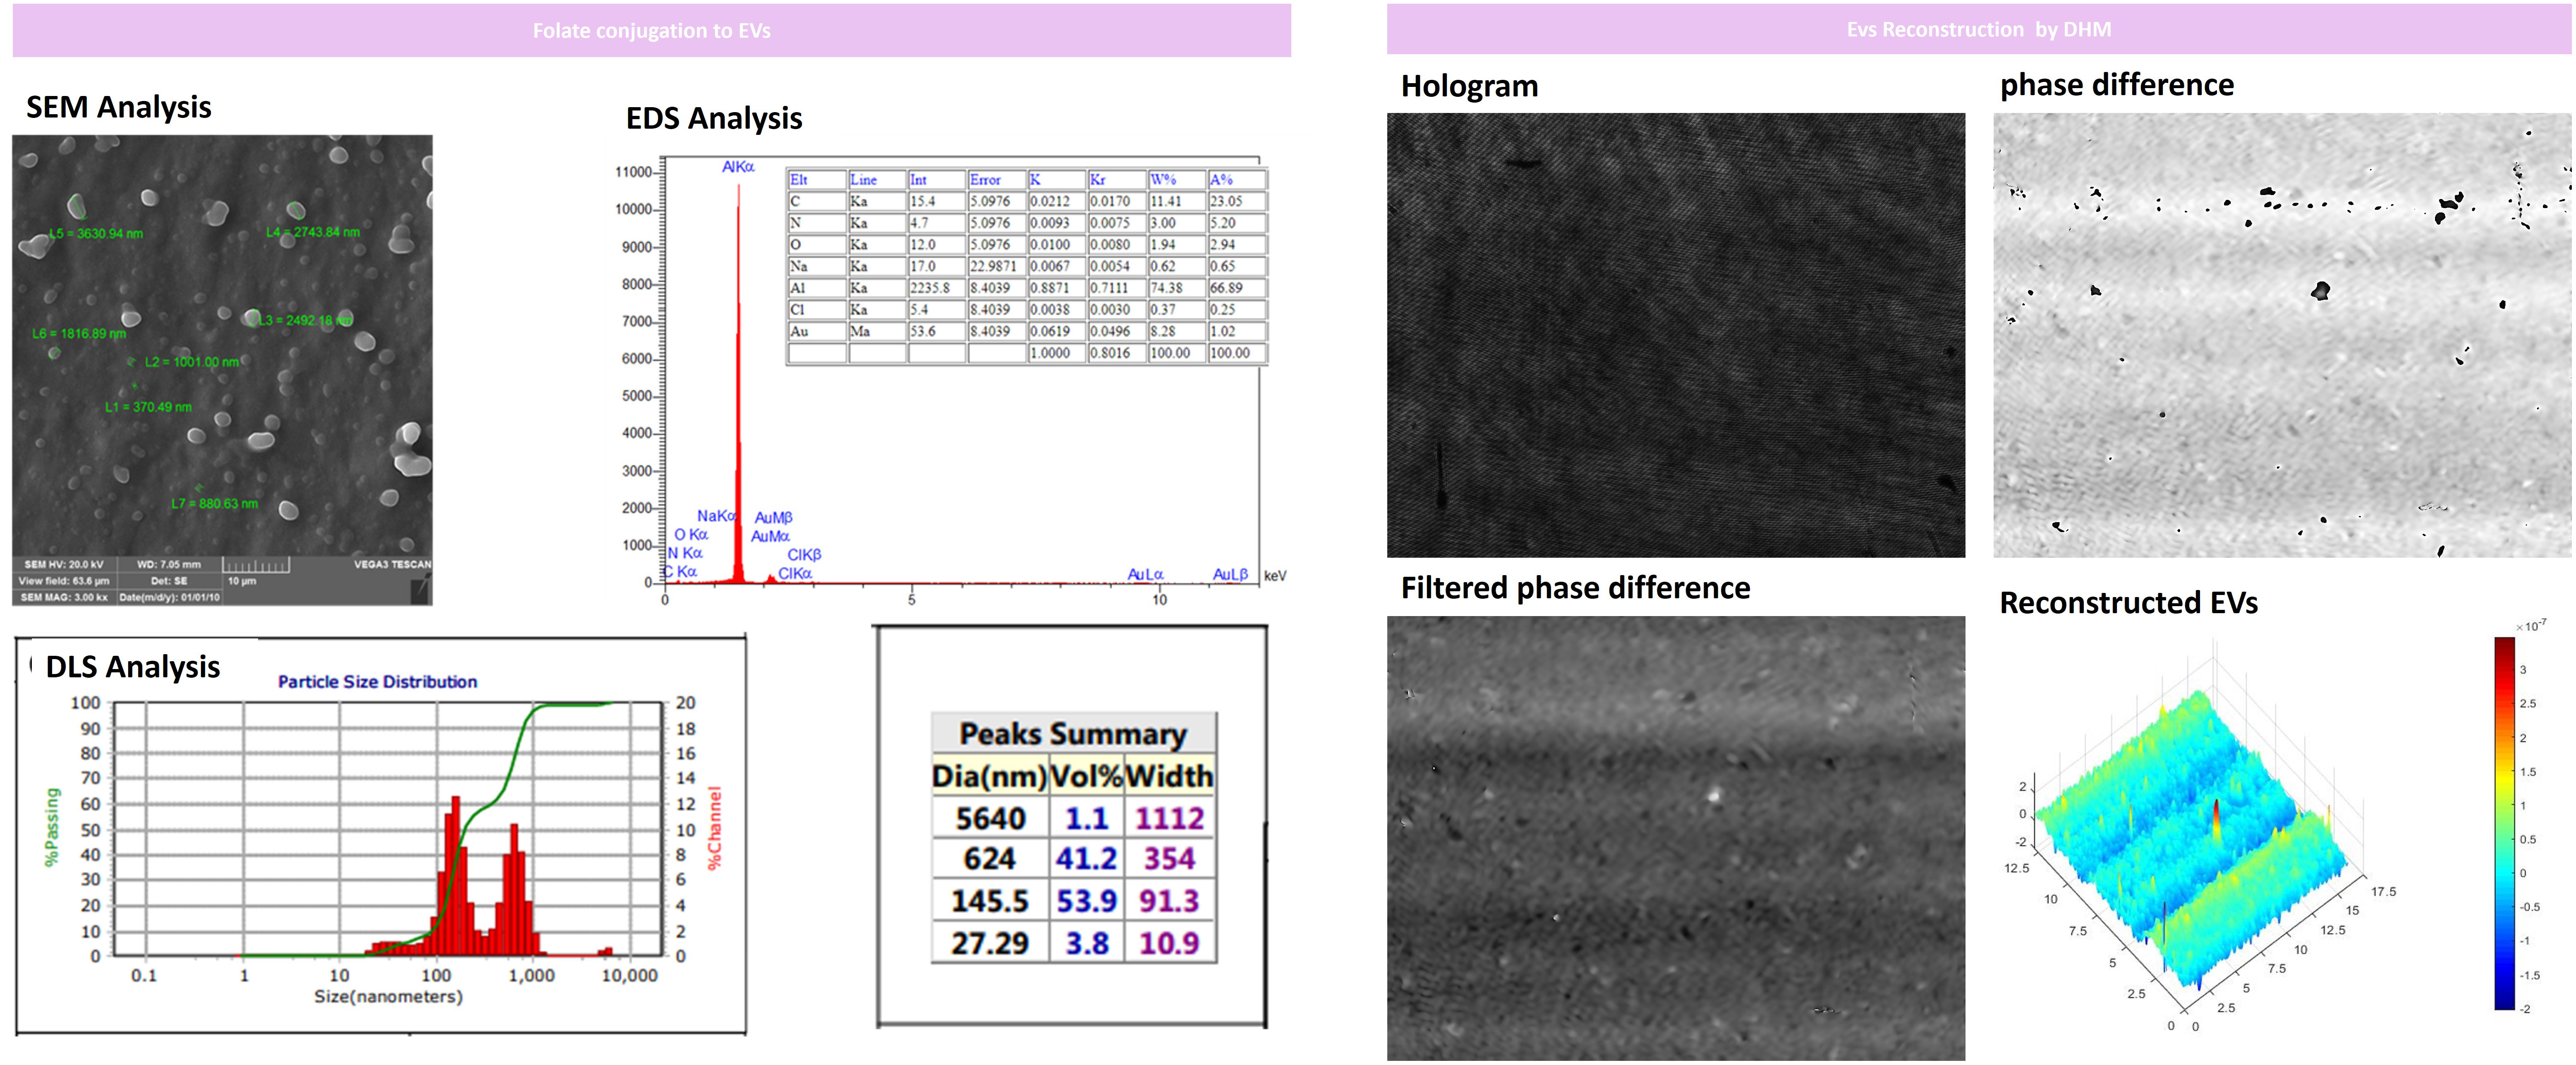Click the '×10⁻⁷' multiplier above the colorbar

(2531, 626)
